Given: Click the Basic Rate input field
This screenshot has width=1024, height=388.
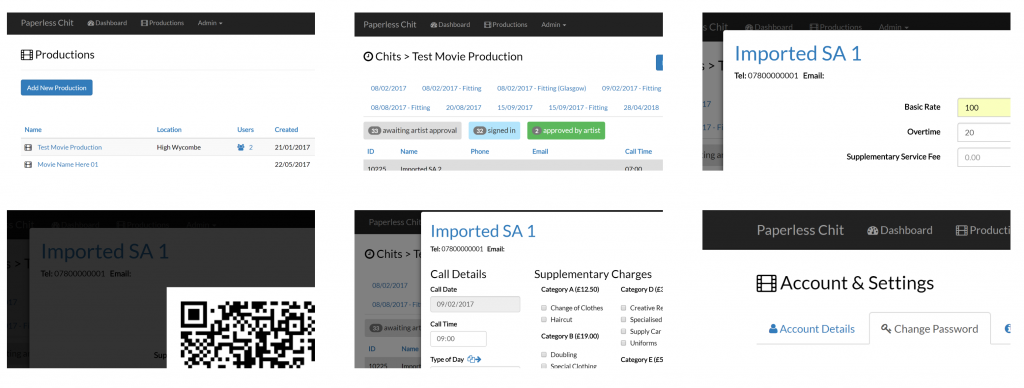Looking at the screenshot, I should point(984,108).
